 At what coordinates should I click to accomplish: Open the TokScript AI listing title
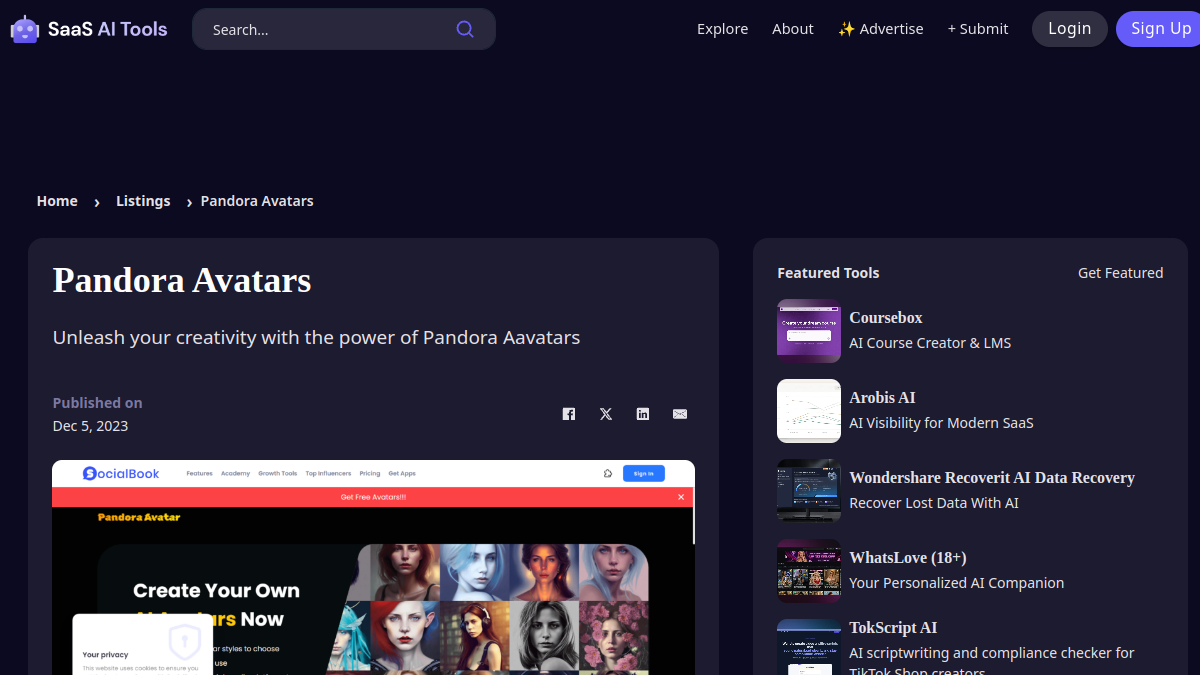[x=893, y=627]
